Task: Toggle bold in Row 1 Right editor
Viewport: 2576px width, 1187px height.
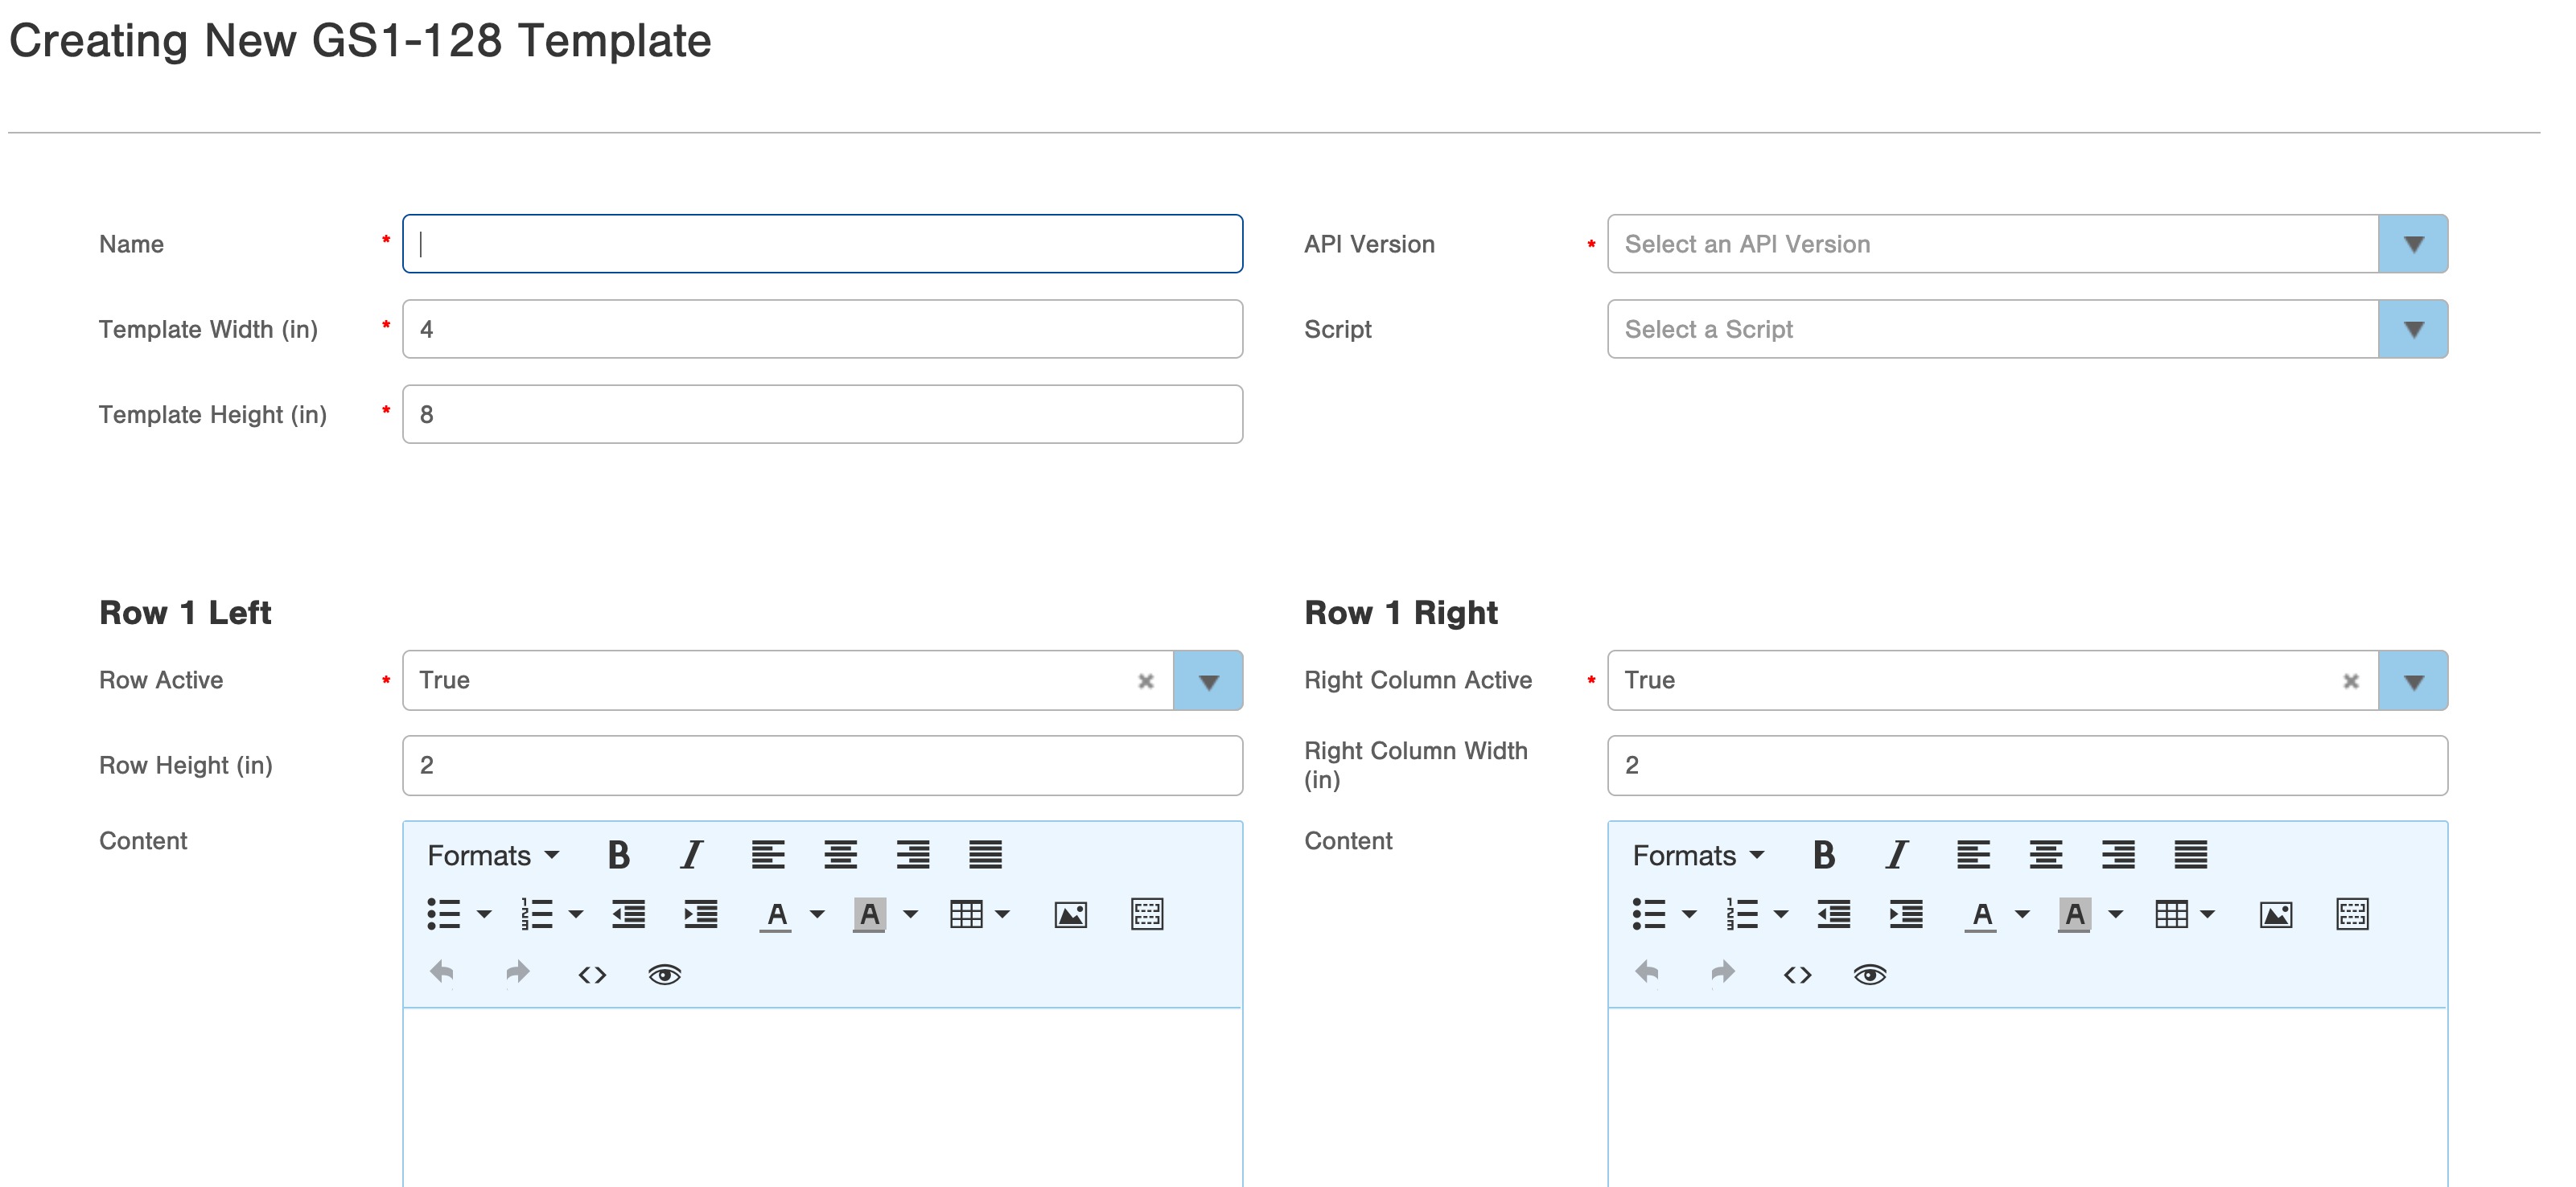Action: point(1823,855)
